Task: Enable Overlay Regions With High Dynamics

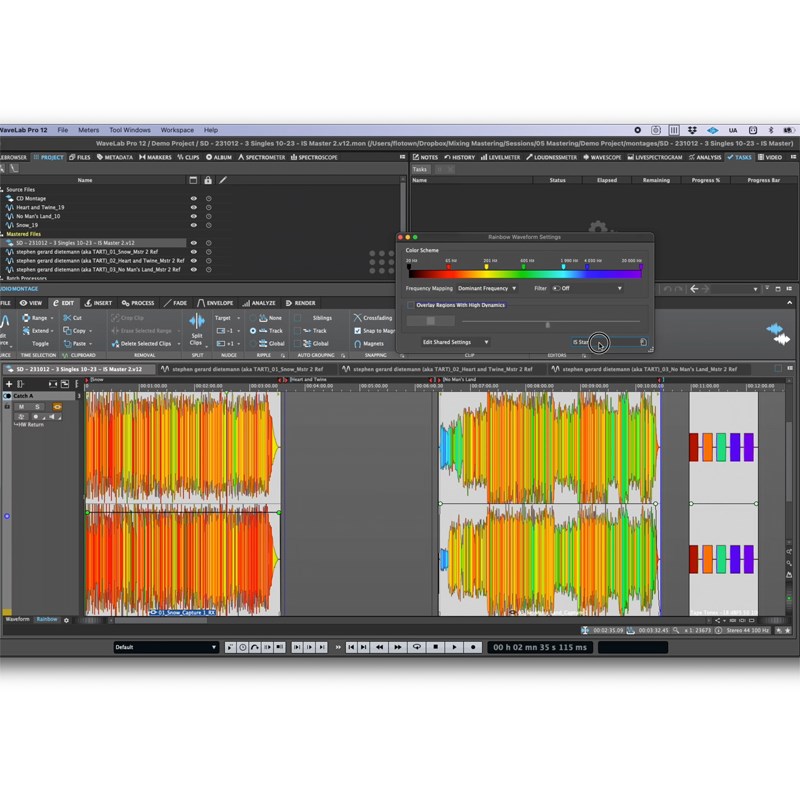Action: click(x=410, y=305)
